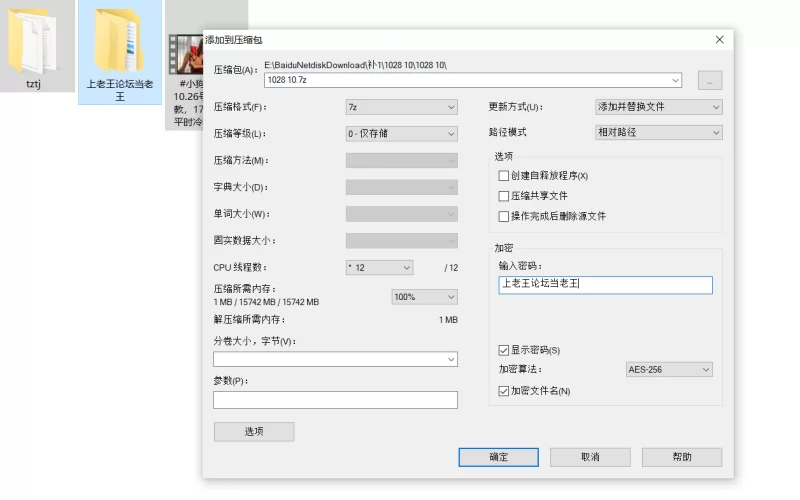Screen dimensions: 800x500
Task: Click the 压缩所需内存 value 1 MB / 15742 MB
Action: (266, 302)
